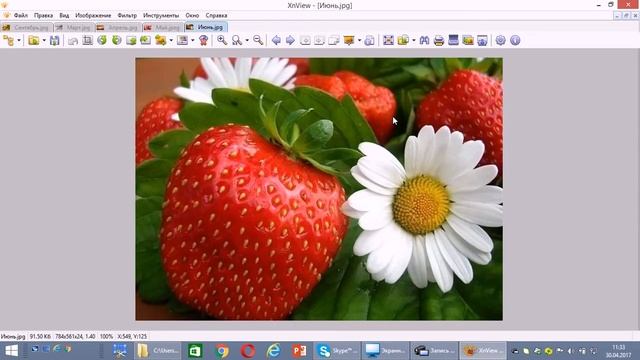The width and height of the screenshot is (640, 360).
Task: Save the image with the floppy disk icon
Action: (55, 40)
